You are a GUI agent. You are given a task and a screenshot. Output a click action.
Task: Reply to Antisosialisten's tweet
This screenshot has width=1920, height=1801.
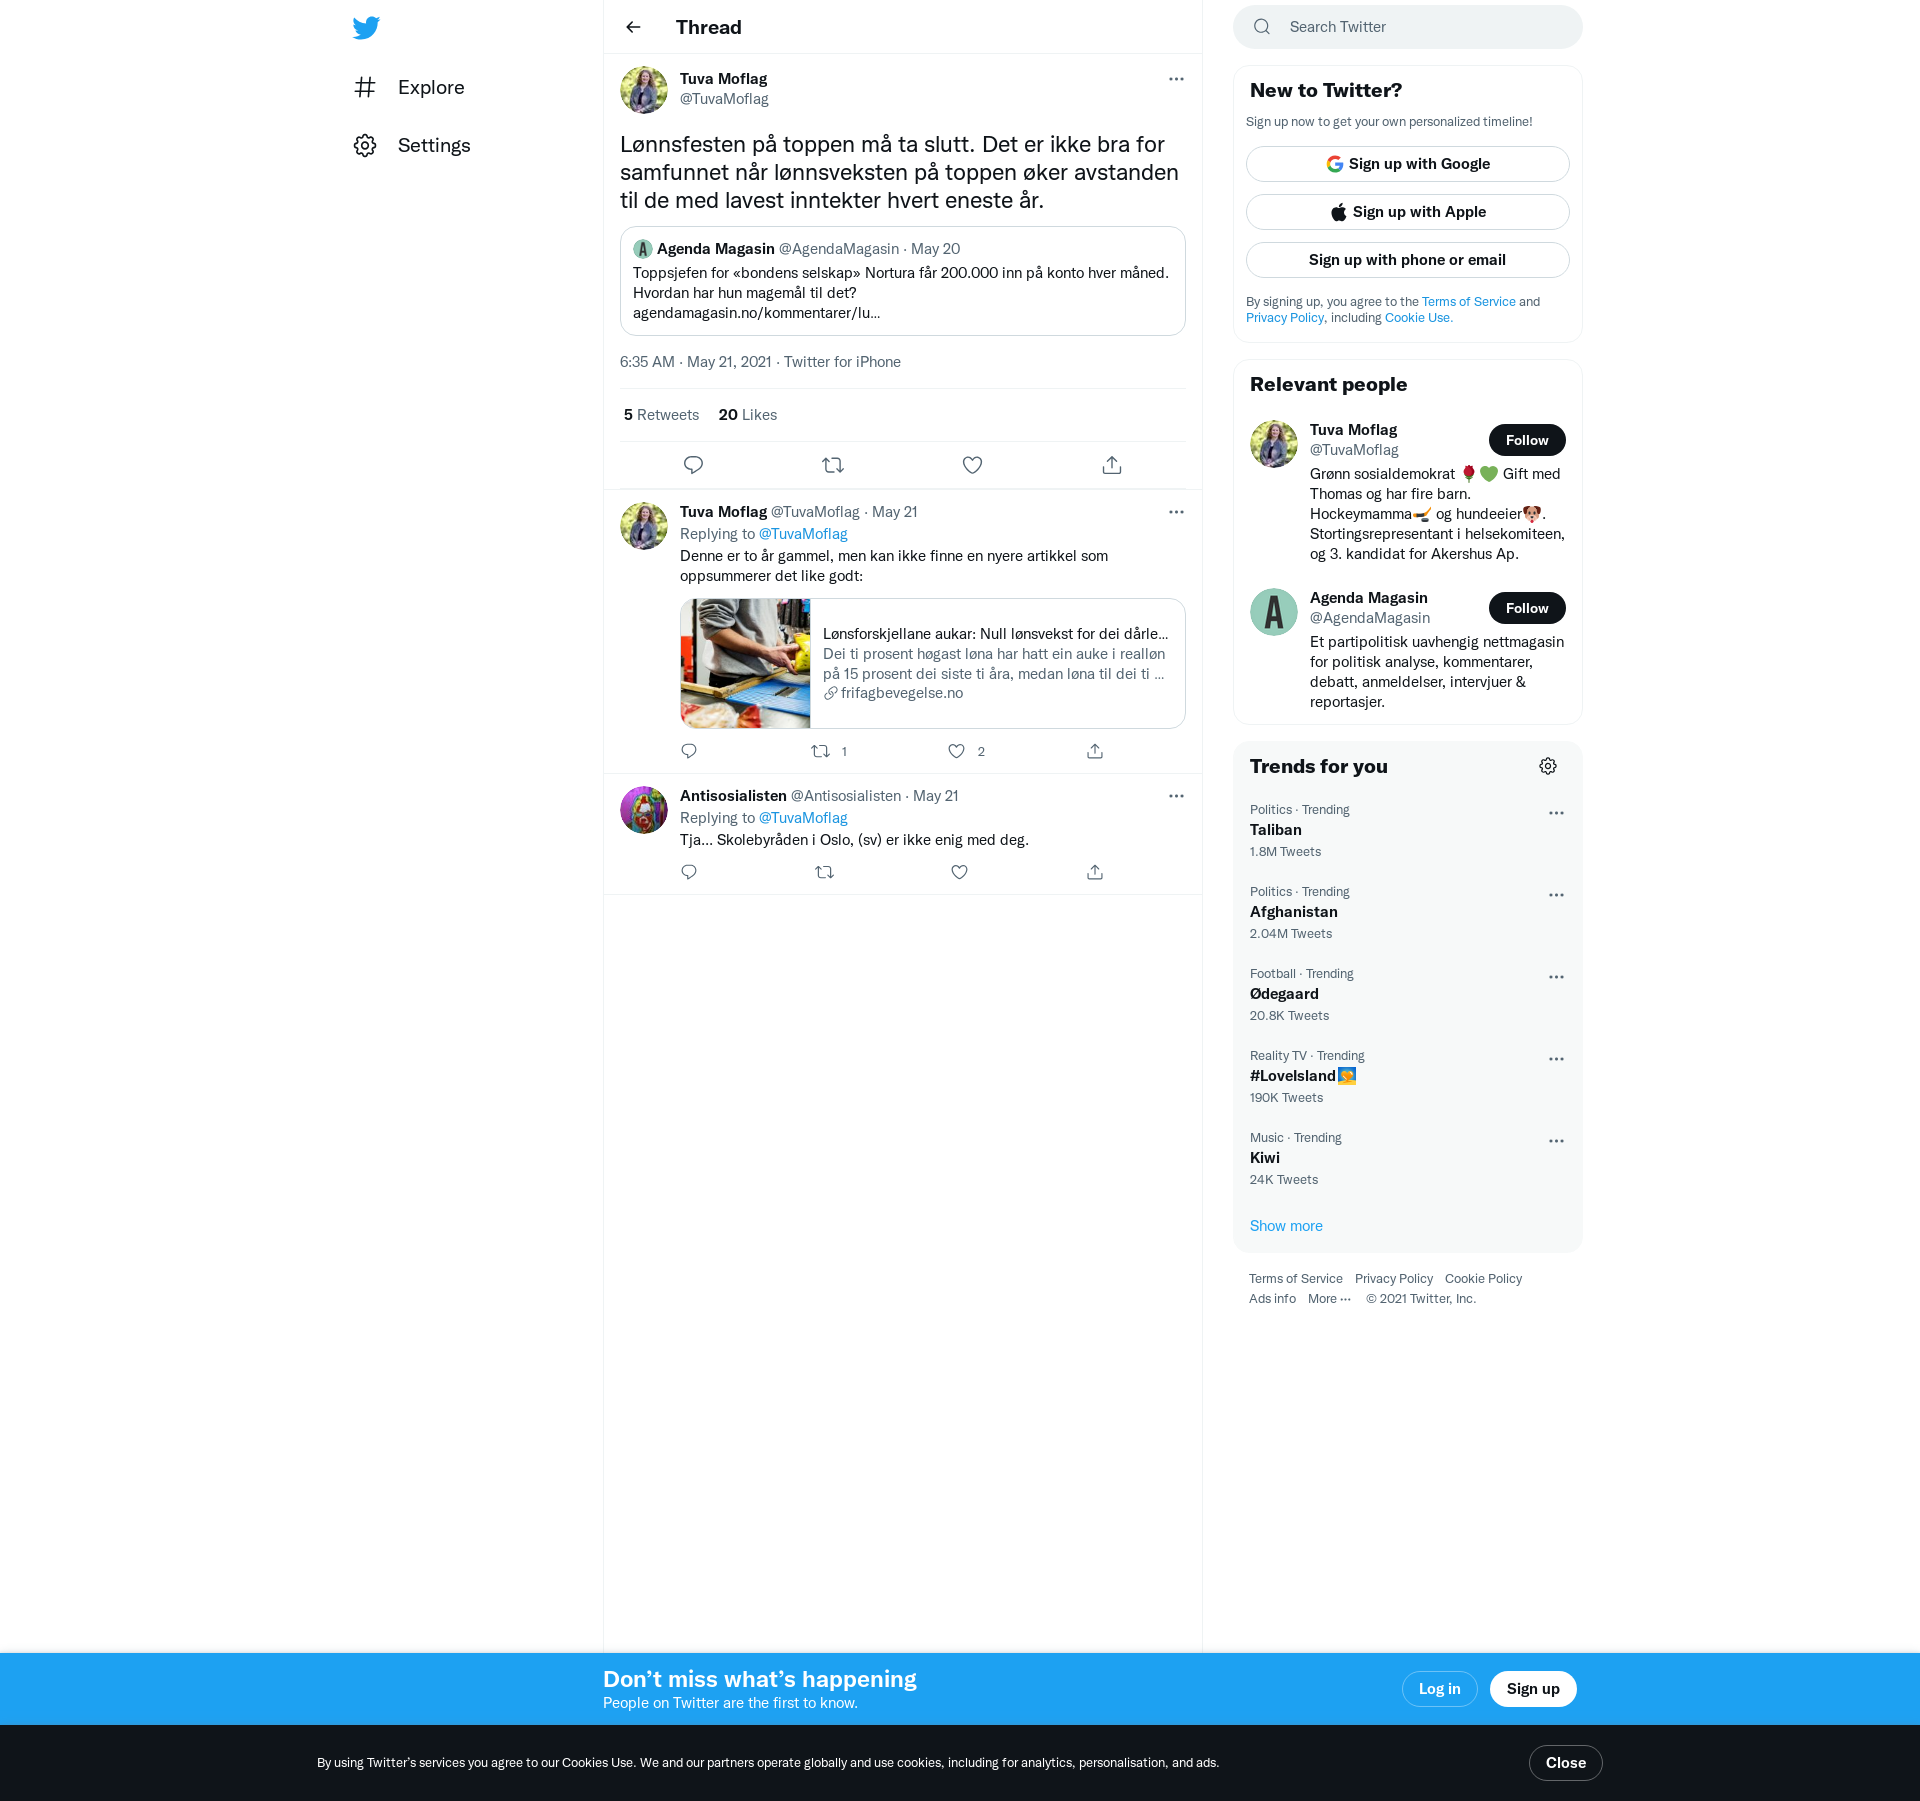689,872
